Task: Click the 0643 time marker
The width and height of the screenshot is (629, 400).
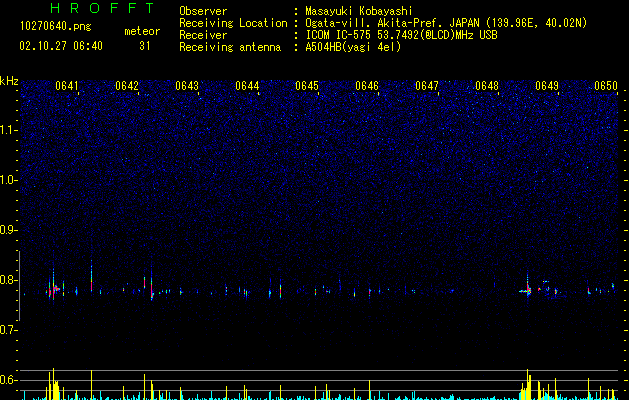Action: [x=187, y=86]
